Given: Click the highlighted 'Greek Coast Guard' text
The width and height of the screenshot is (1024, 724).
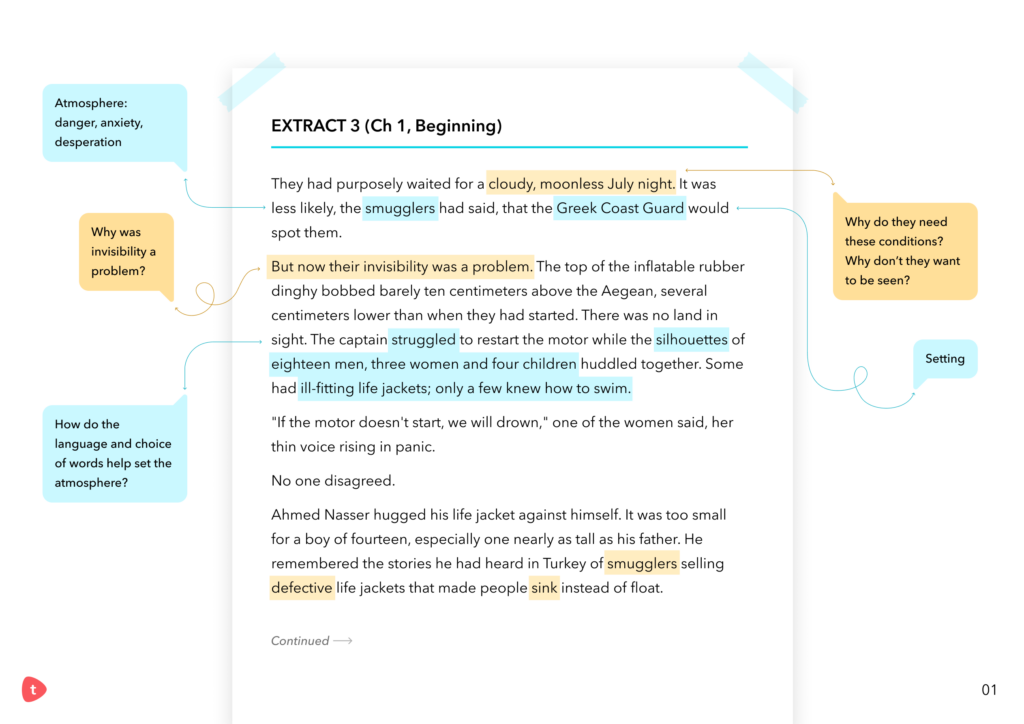Looking at the screenshot, I should [x=620, y=208].
